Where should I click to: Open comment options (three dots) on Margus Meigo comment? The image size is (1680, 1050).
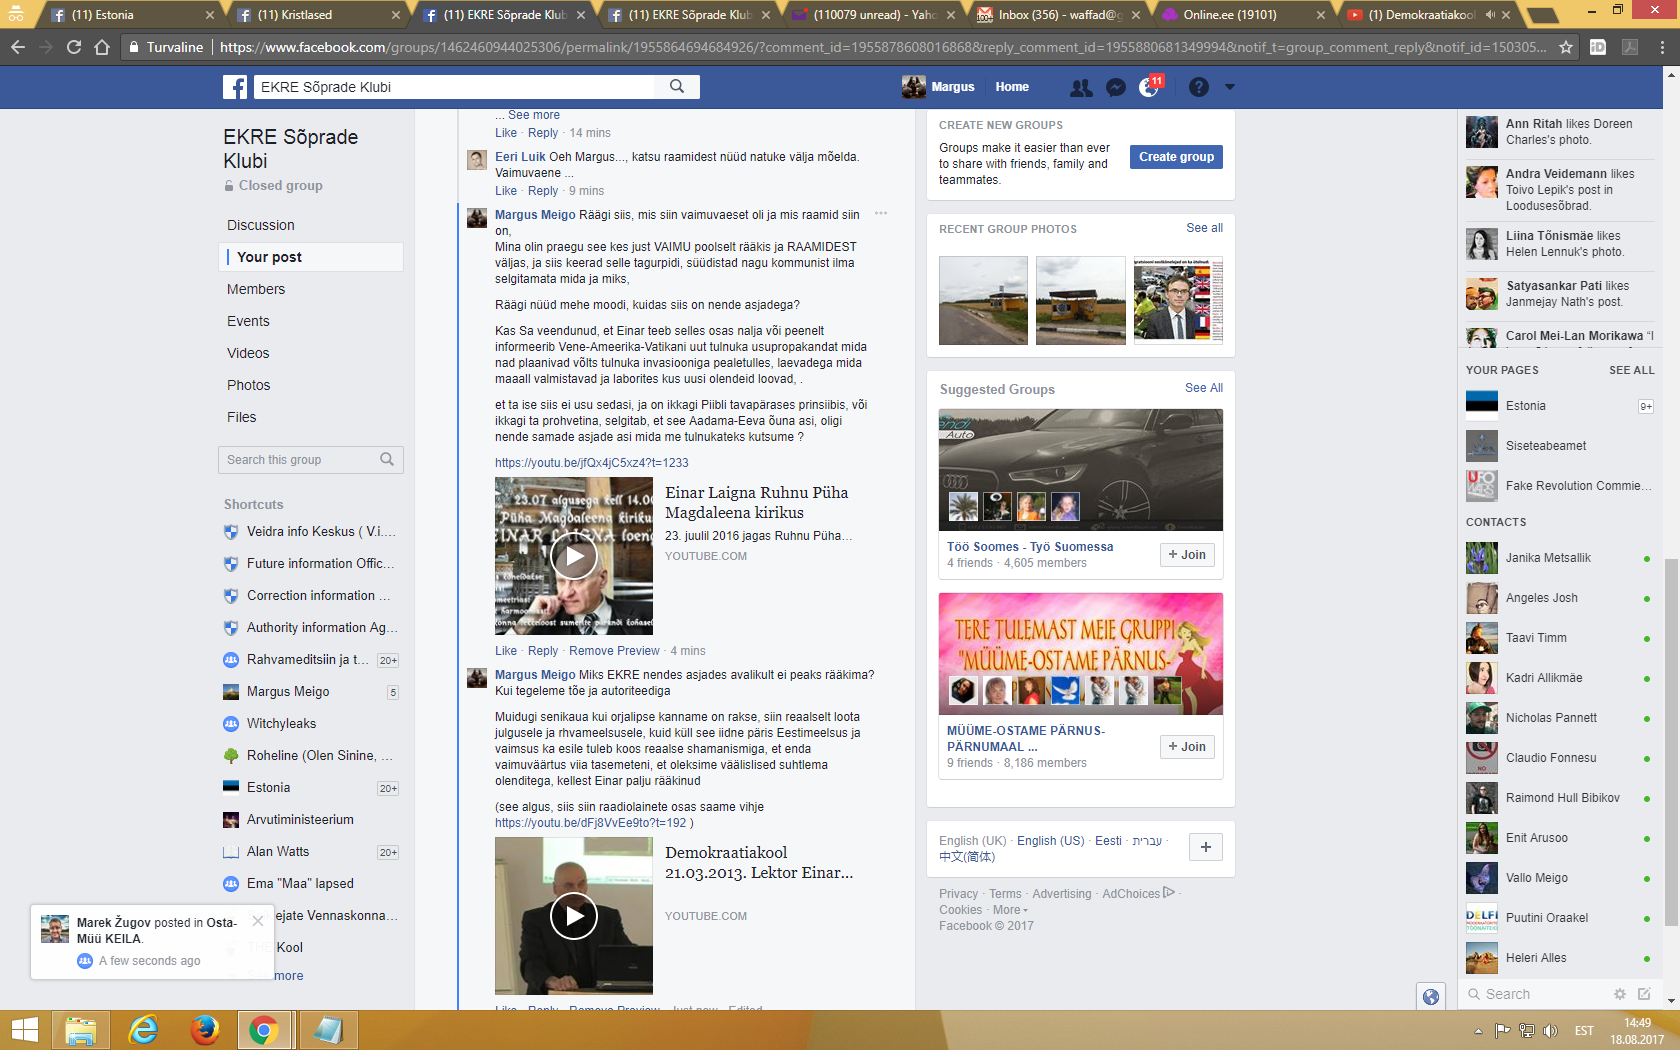881,213
